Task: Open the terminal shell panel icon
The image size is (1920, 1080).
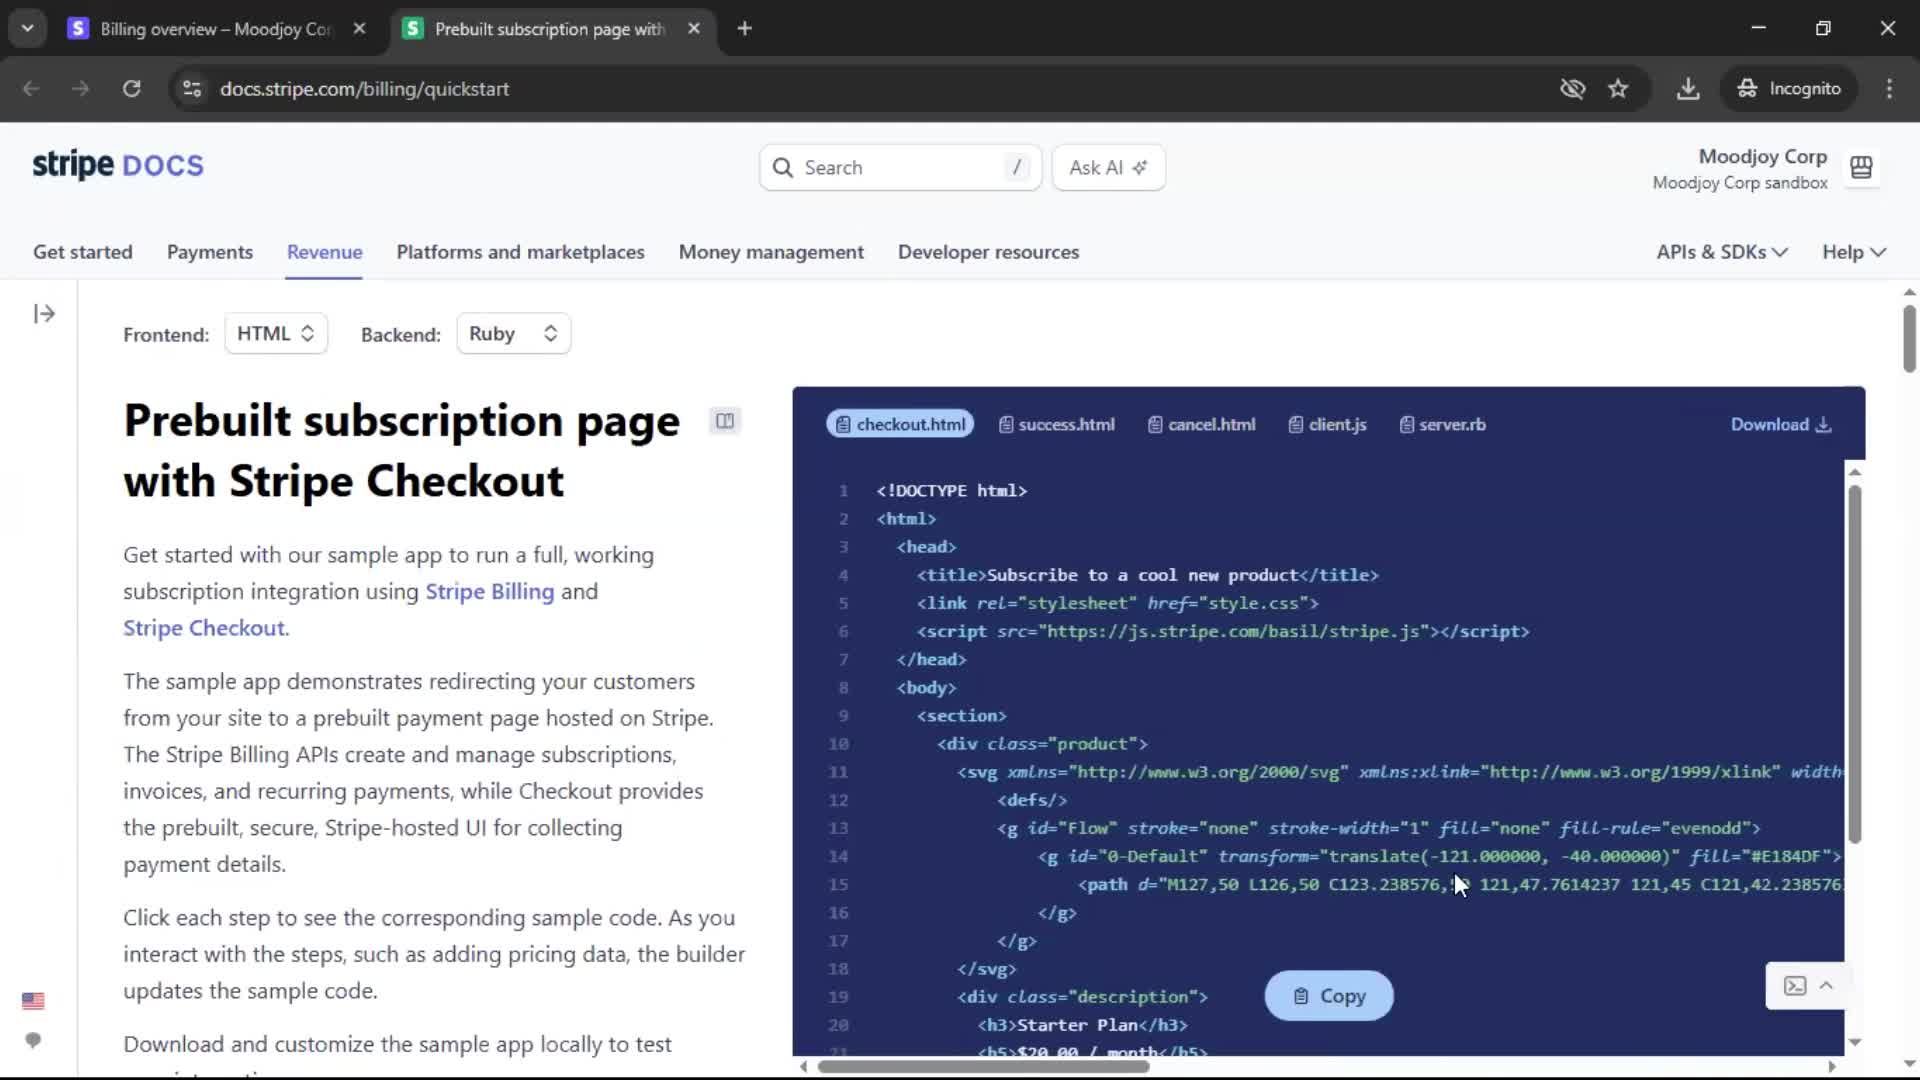Action: tap(1795, 986)
